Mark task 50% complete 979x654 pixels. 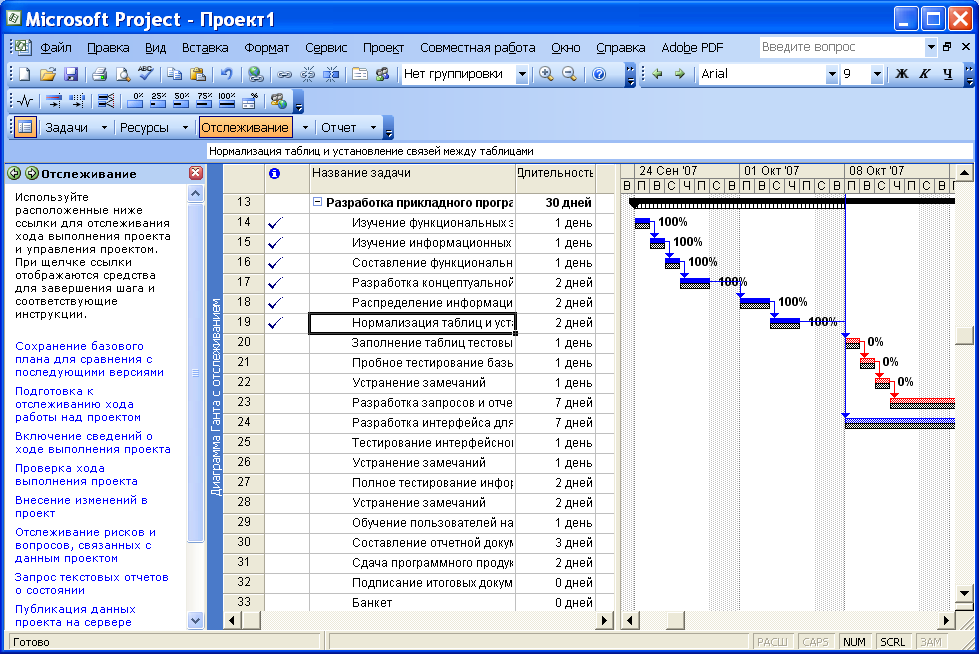click(x=181, y=101)
